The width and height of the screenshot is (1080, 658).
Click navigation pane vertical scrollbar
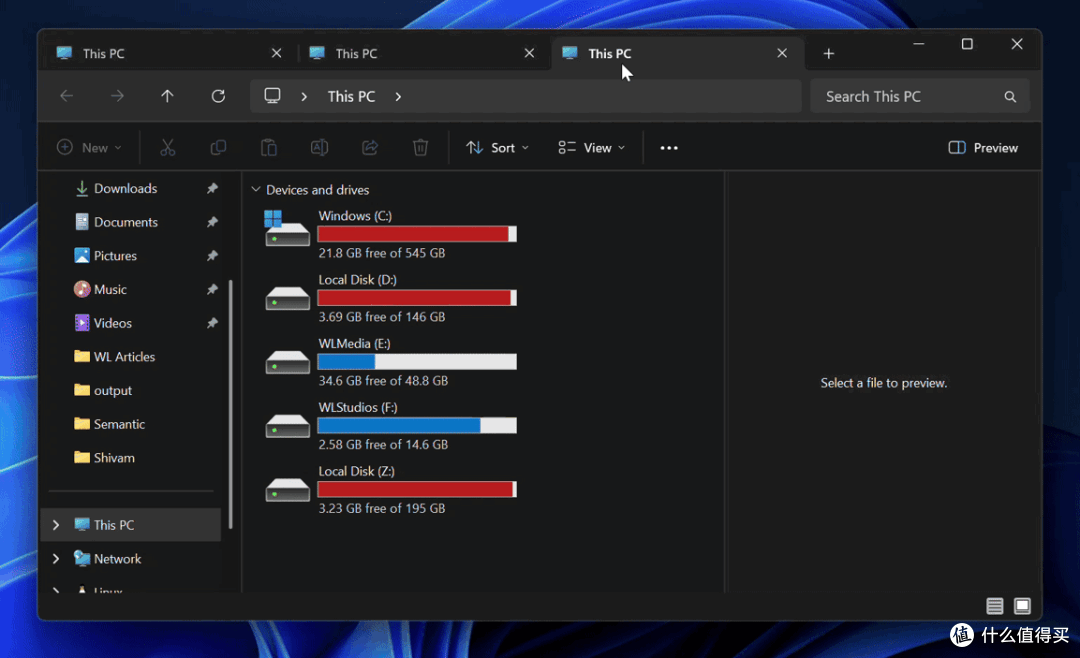[x=230, y=404]
